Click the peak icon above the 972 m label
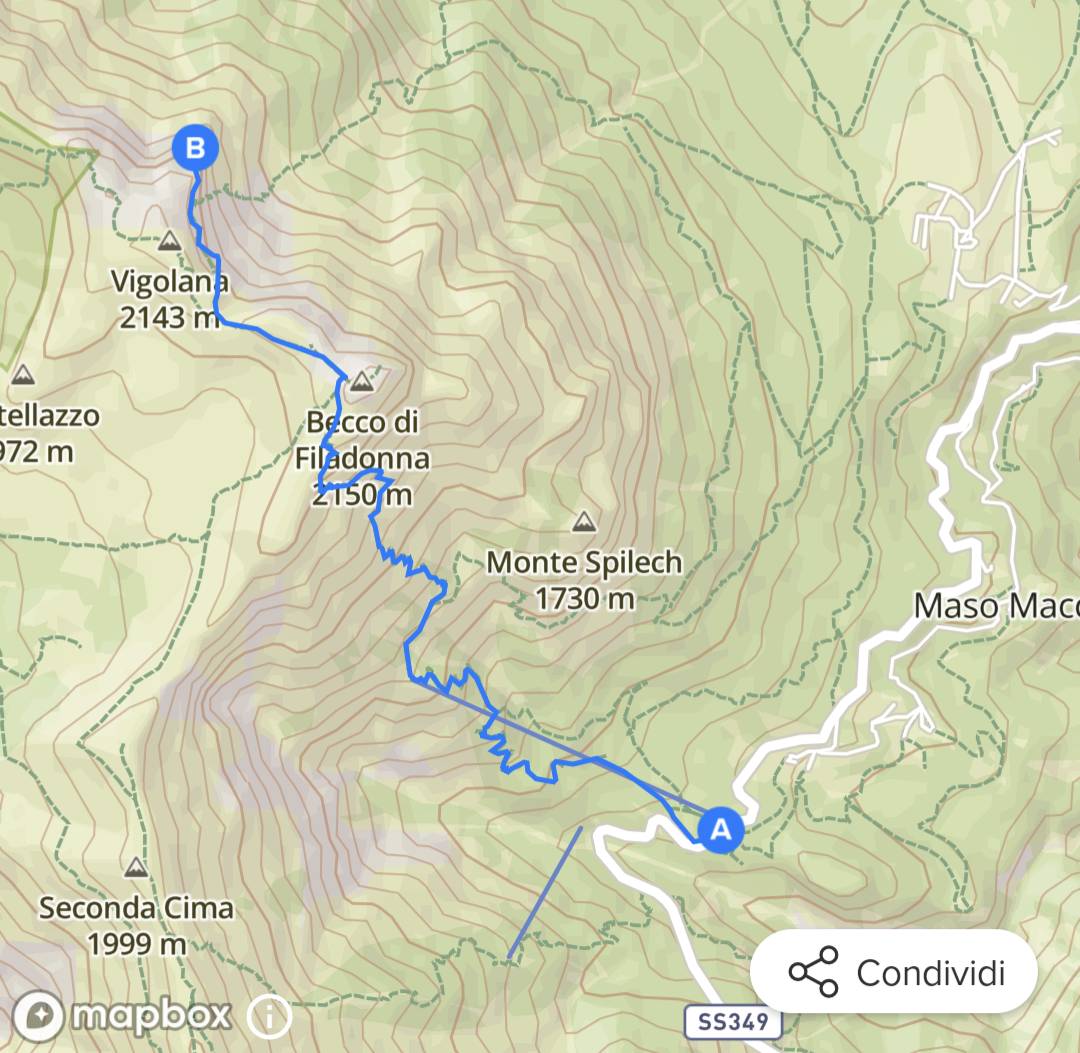The height and width of the screenshot is (1053, 1080). [23, 375]
